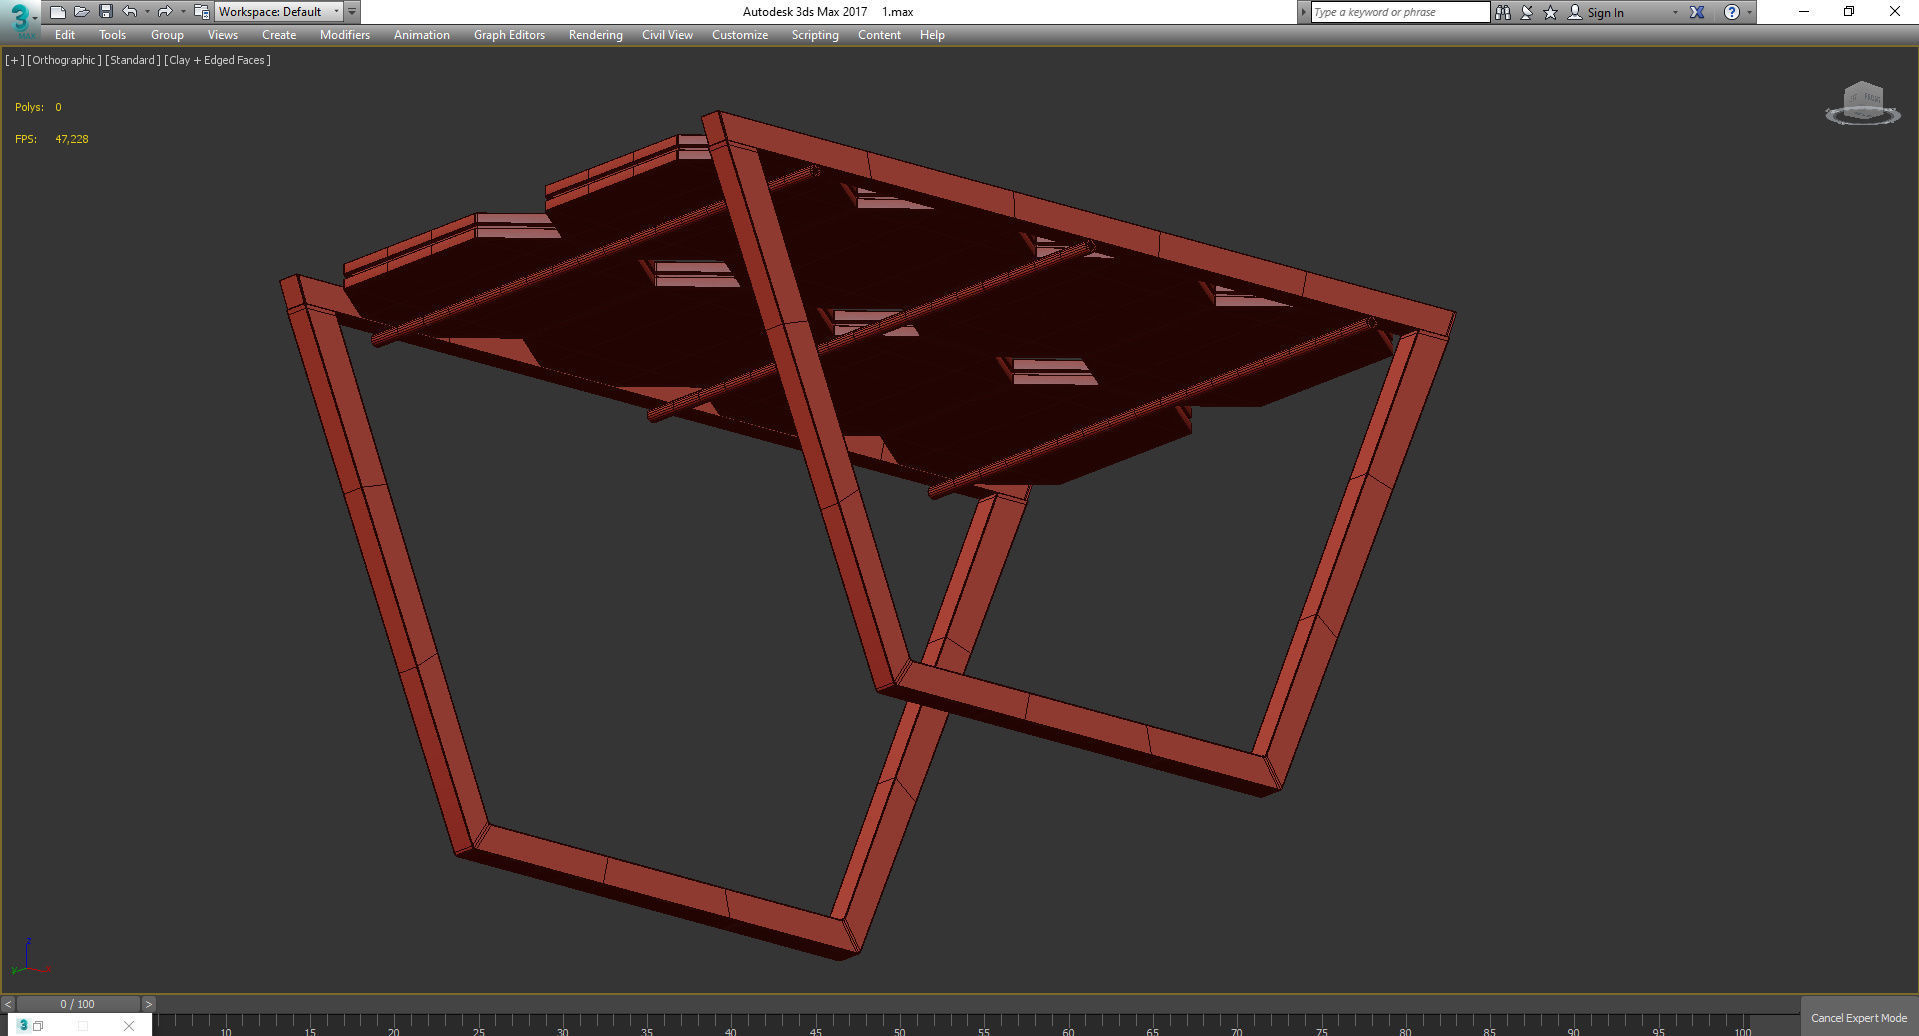Expand the Help menu dropdown arrow
The image size is (1919, 1036).
(1749, 12)
